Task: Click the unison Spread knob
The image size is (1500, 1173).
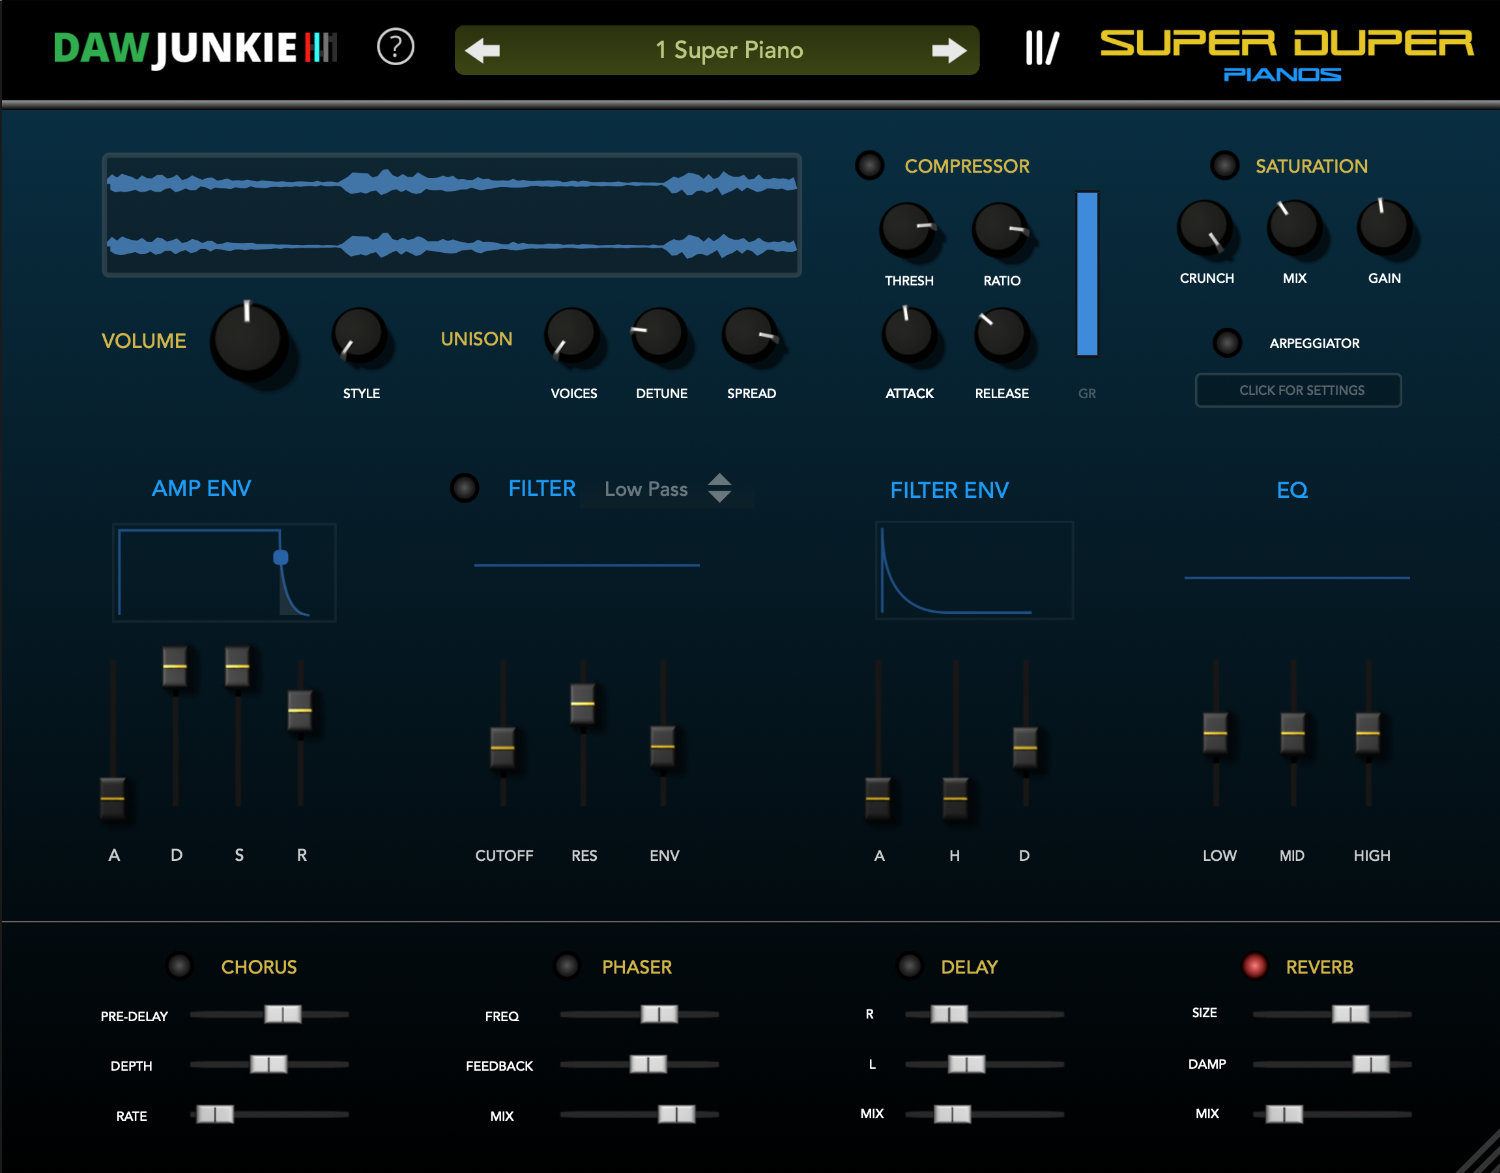Action: [x=751, y=336]
